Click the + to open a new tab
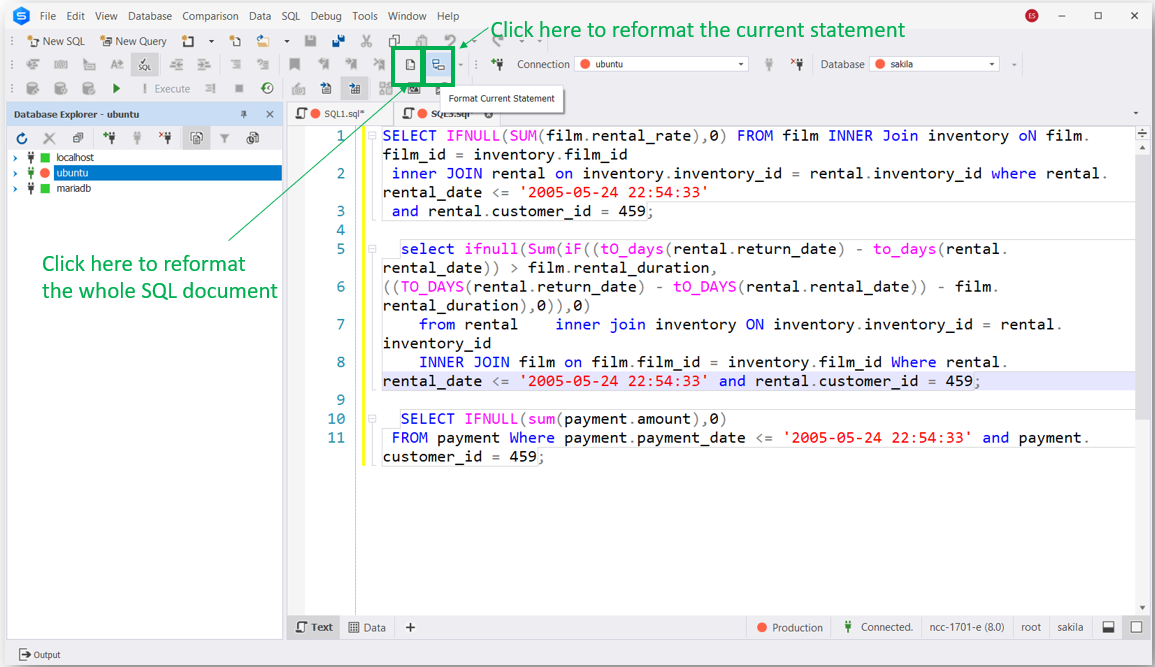Image resolution: width=1155 pixels, height=667 pixels. pos(410,627)
